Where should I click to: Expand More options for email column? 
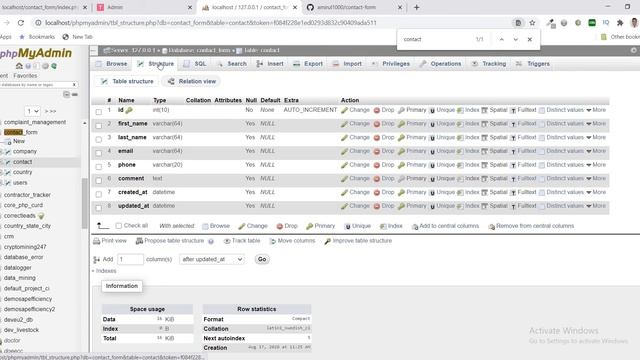tap(596, 151)
